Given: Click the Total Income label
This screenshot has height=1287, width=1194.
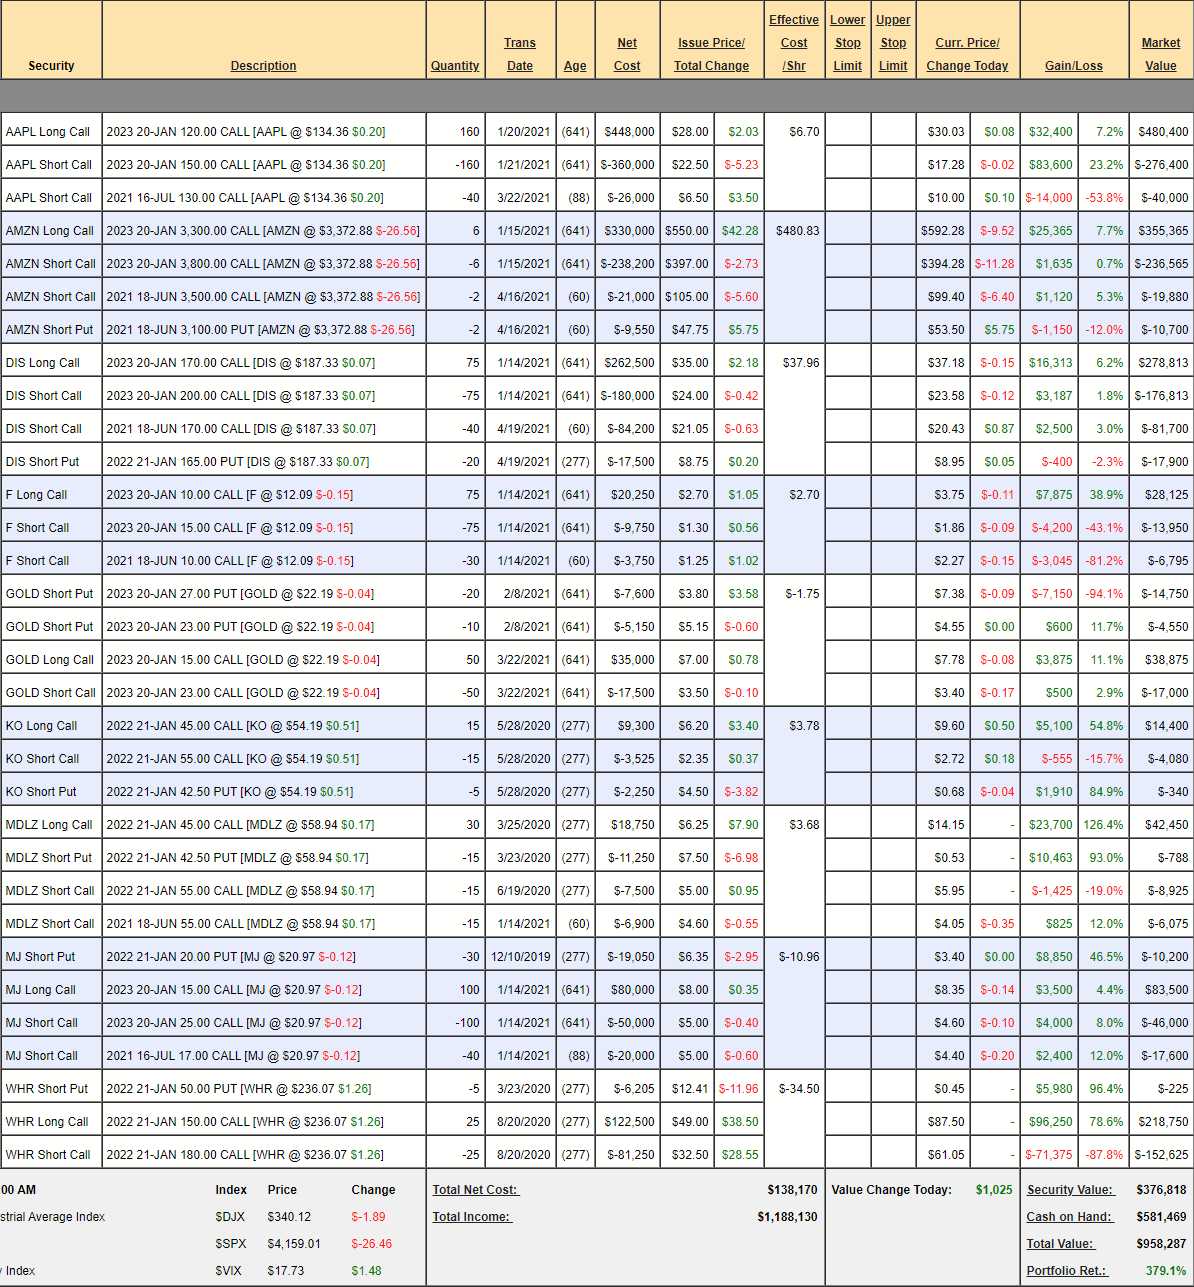Looking at the screenshot, I should pyautogui.click(x=471, y=1217).
